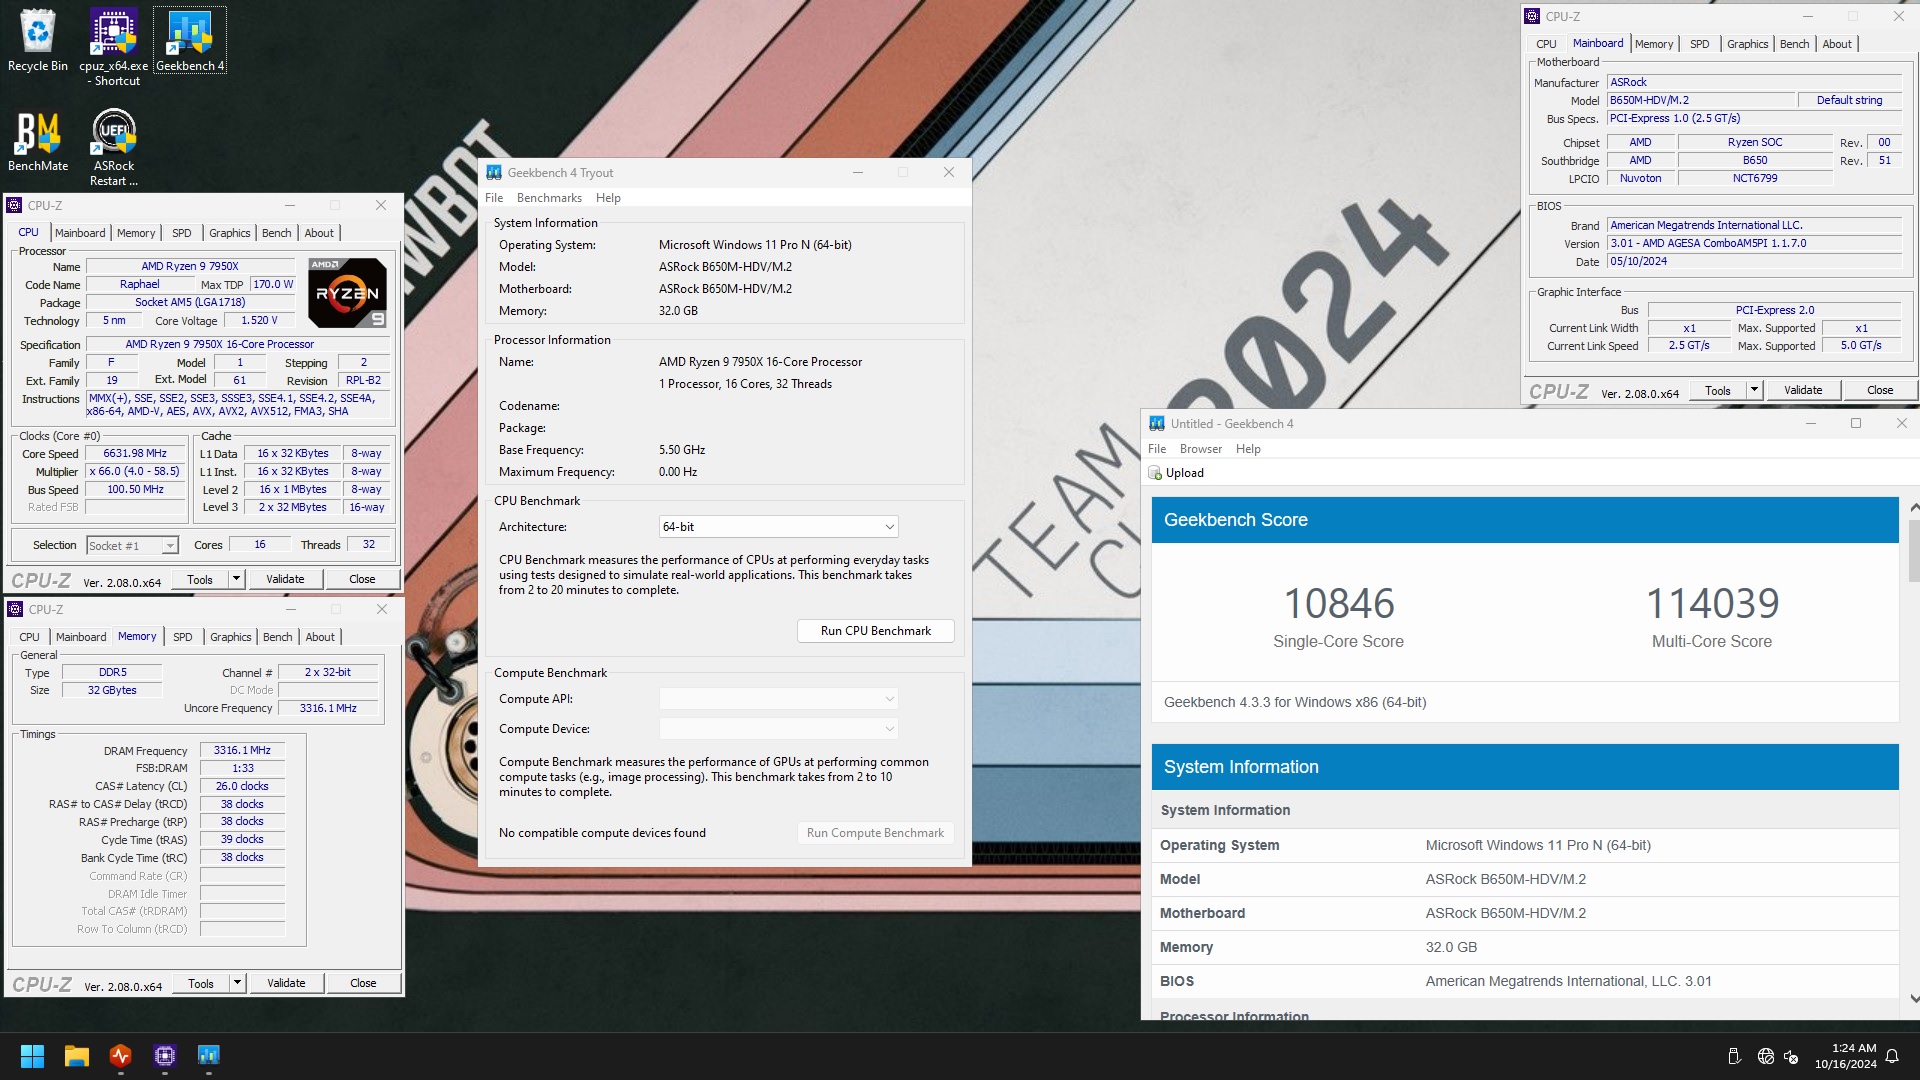Open the Recycle Bin desktop icon
The image size is (1920, 1080).
(38, 40)
